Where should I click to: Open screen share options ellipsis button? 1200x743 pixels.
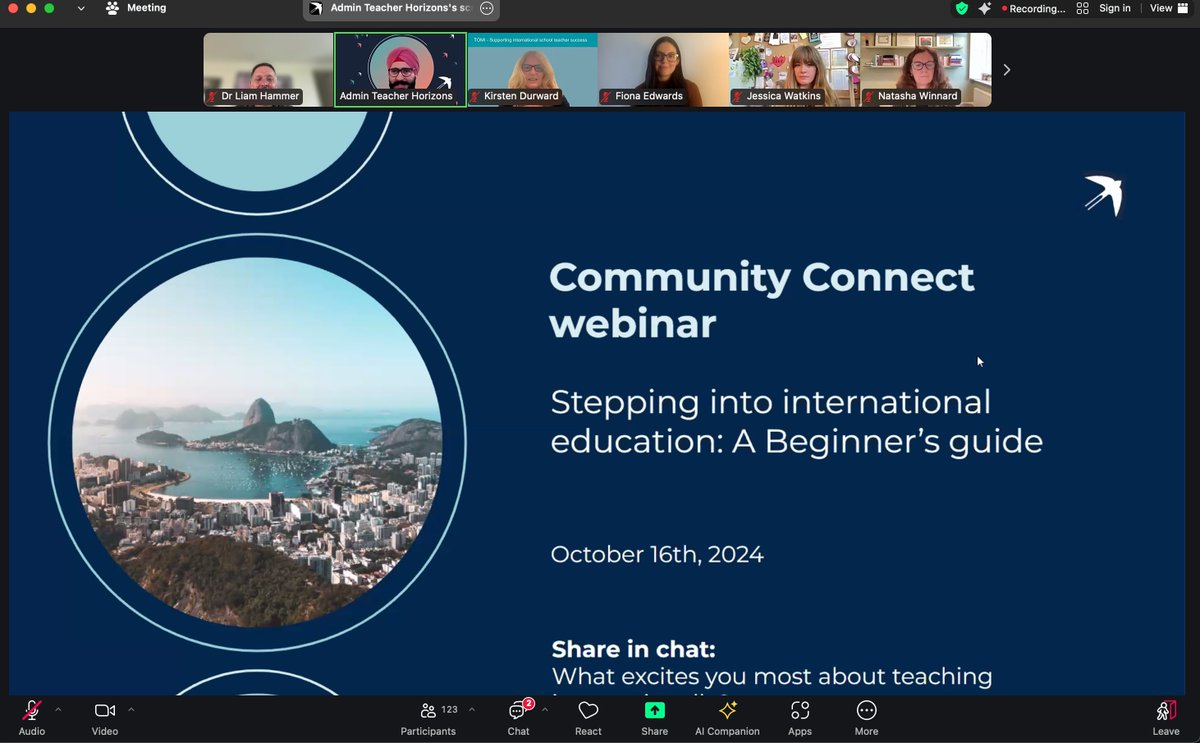(487, 8)
